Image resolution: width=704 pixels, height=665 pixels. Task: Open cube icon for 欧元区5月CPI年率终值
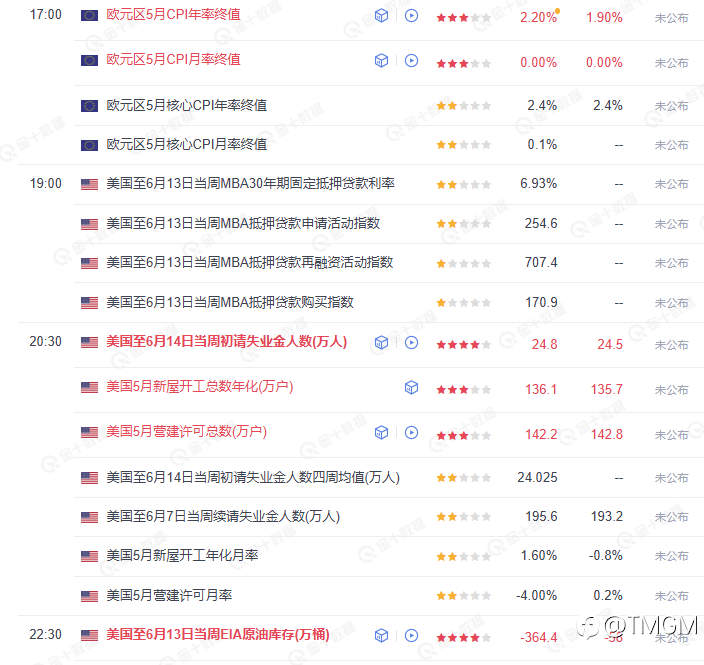[381, 16]
